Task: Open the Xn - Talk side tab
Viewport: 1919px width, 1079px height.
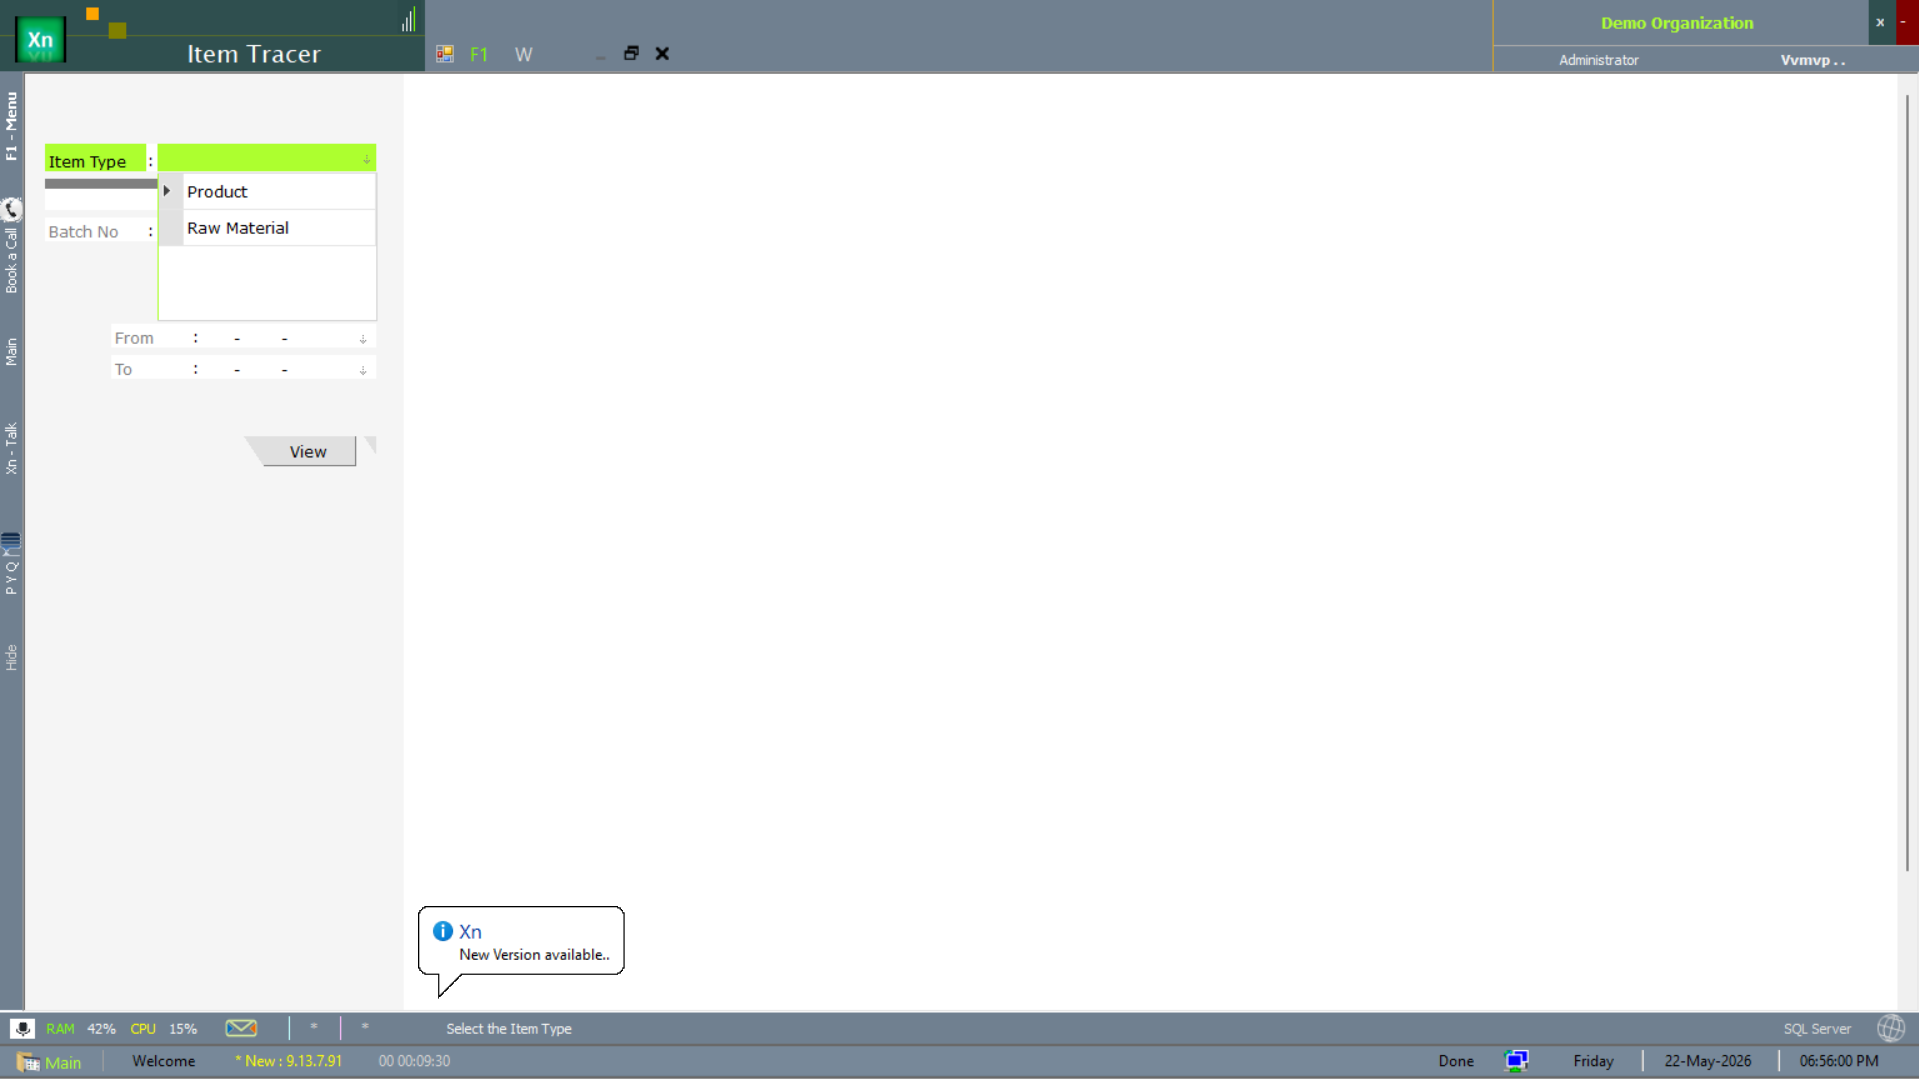Action: click(x=11, y=448)
